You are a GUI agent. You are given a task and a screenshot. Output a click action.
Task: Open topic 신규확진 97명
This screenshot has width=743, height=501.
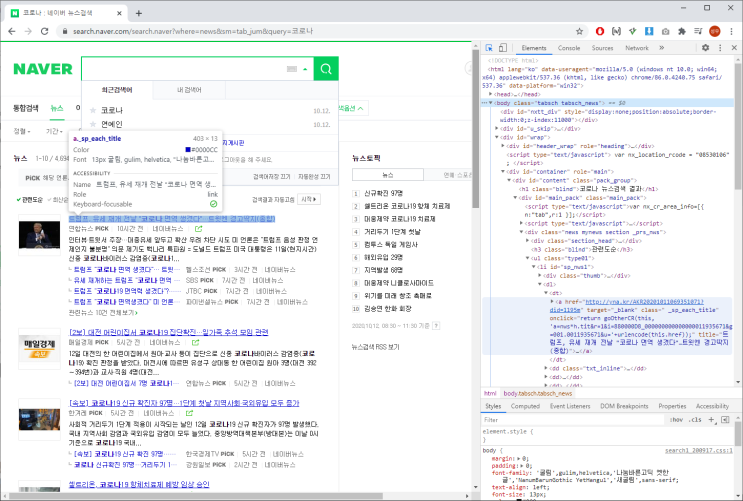383,193
